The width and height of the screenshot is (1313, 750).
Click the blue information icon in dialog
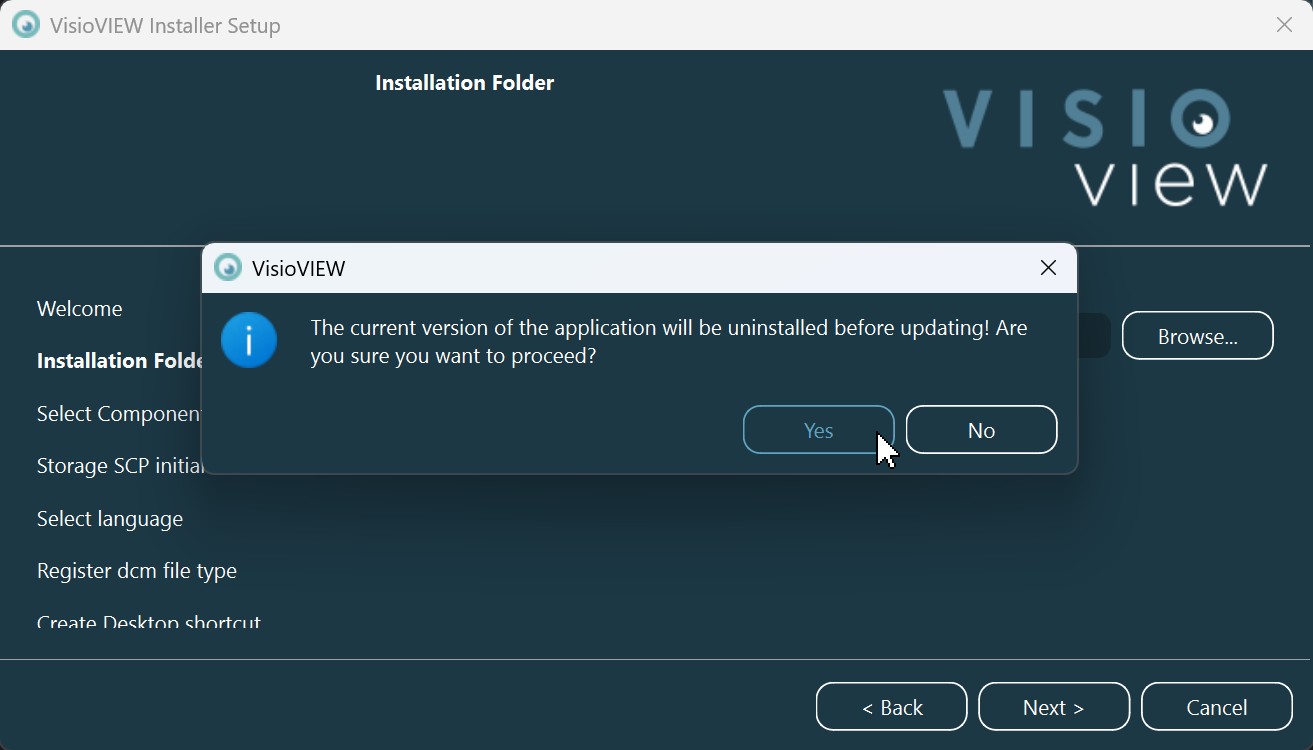pyautogui.click(x=248, y=340)
